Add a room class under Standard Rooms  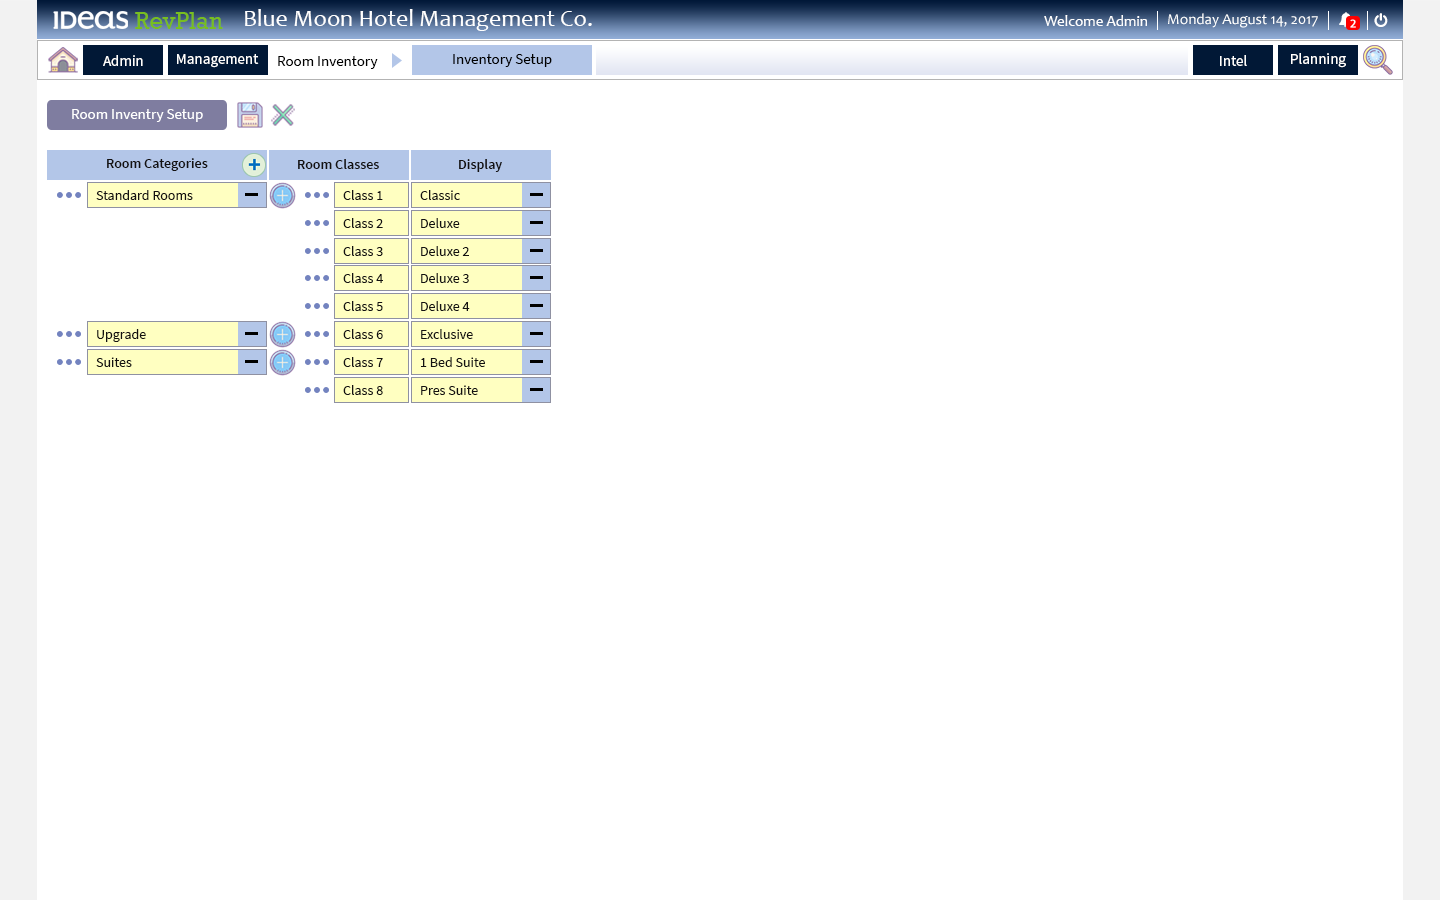pyautogui.click(x=282, y=195)
